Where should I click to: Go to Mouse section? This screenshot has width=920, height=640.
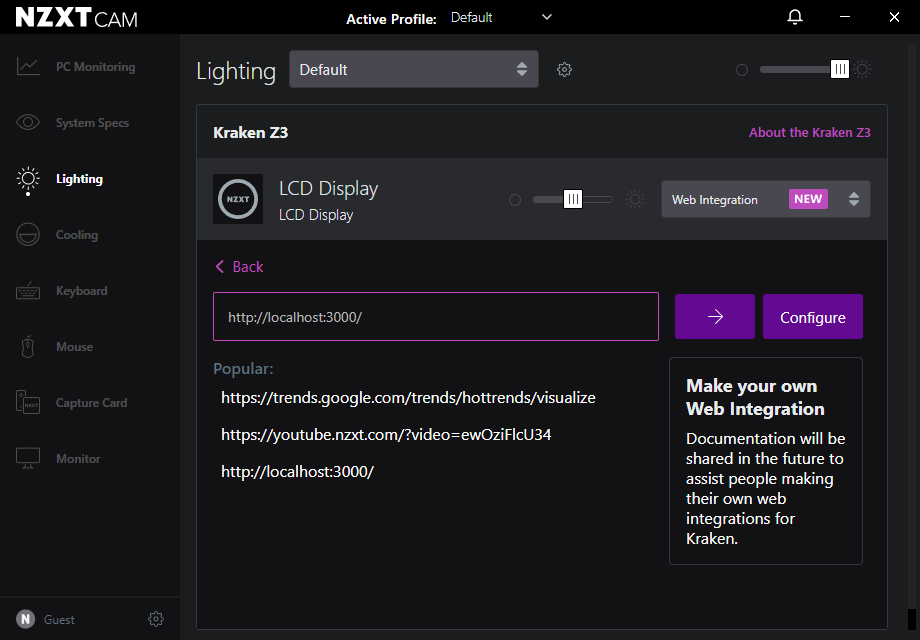75,347
